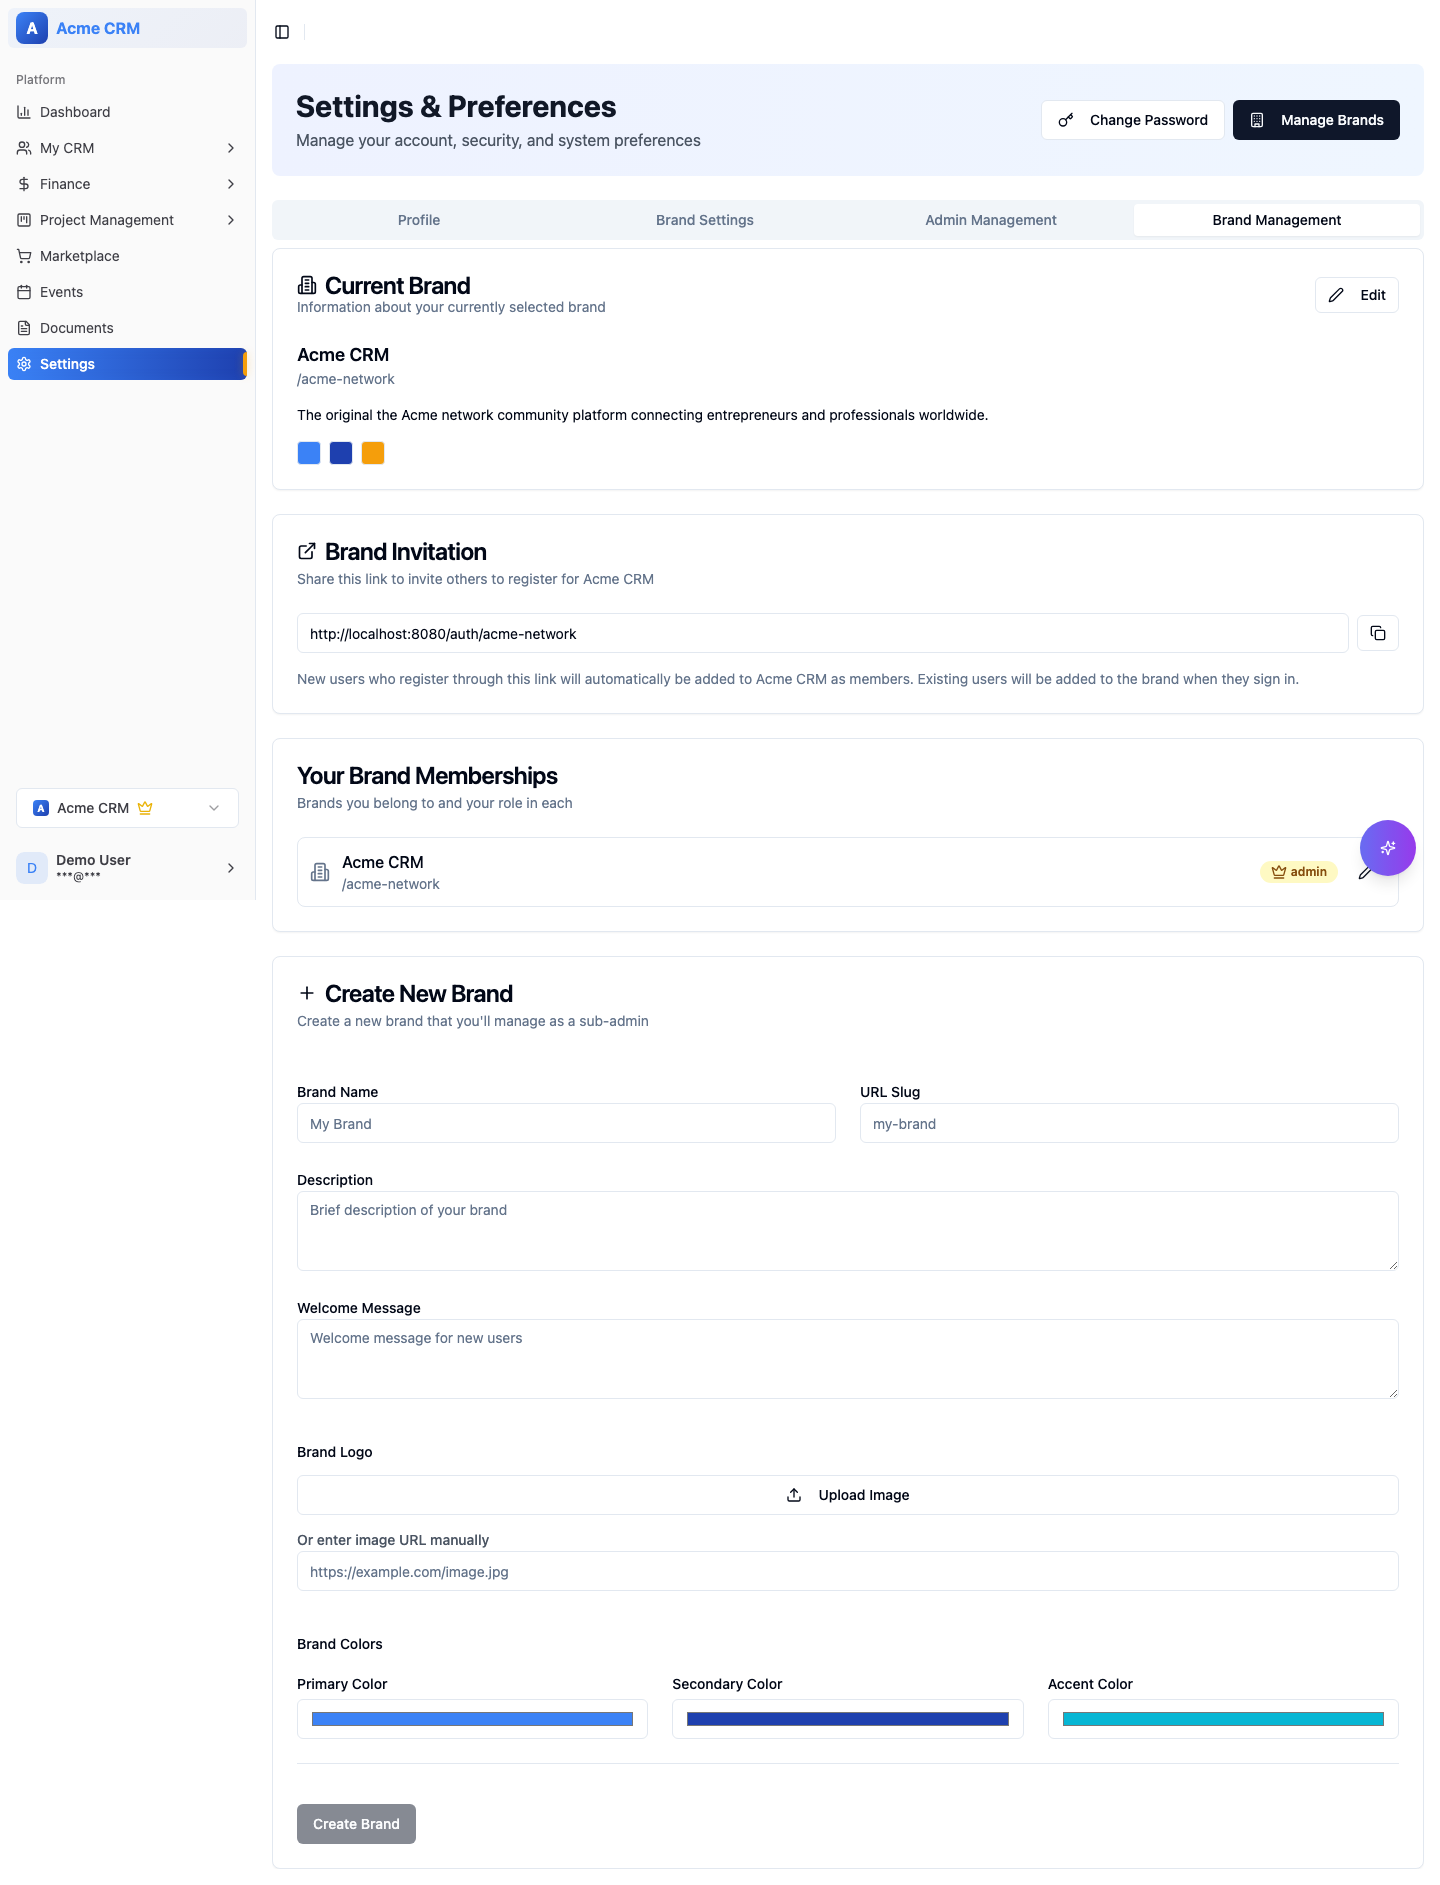Expand the My CRM chevron
The image size is (1440, 1885).
pyautogui.click(x=231, y=148)
